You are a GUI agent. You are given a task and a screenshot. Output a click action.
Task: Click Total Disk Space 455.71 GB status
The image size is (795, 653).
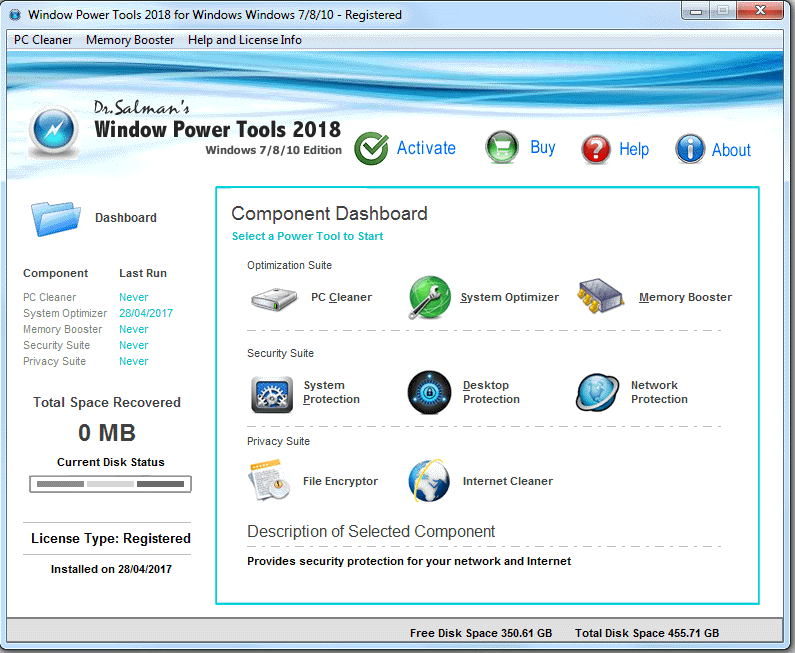click(x=647, y=633)
